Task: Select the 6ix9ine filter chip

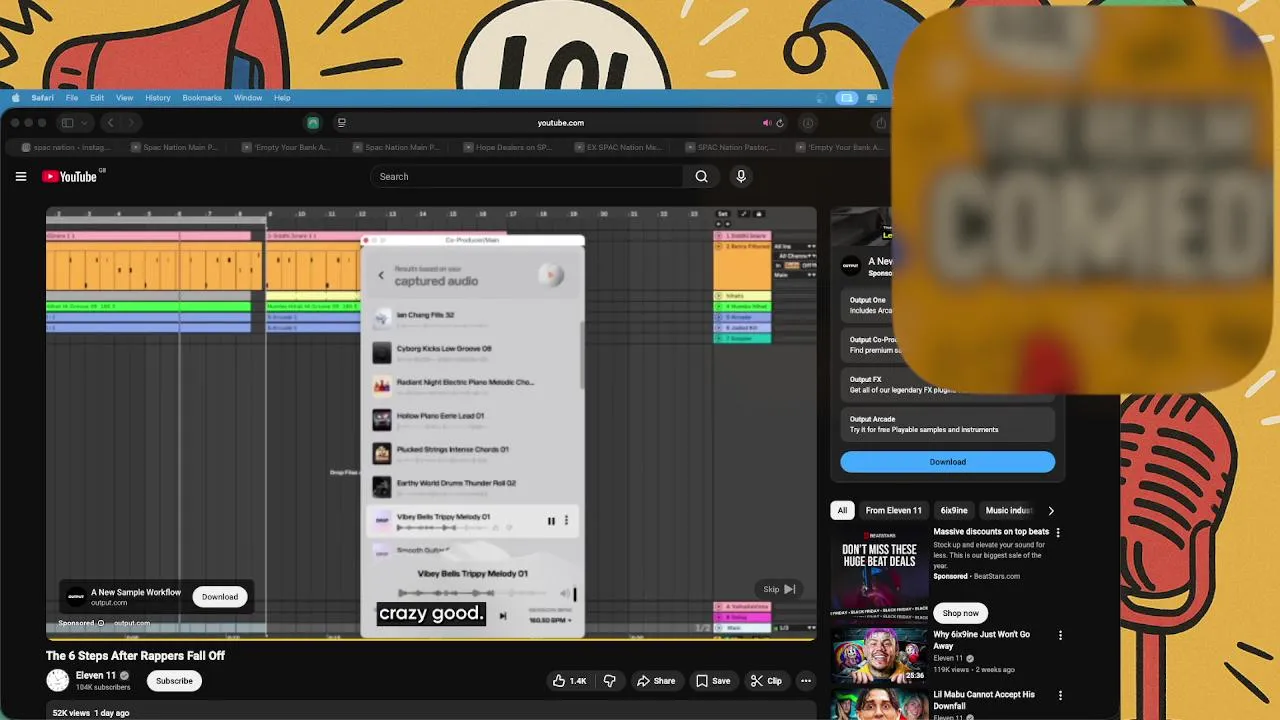Action: click(954, 510)
